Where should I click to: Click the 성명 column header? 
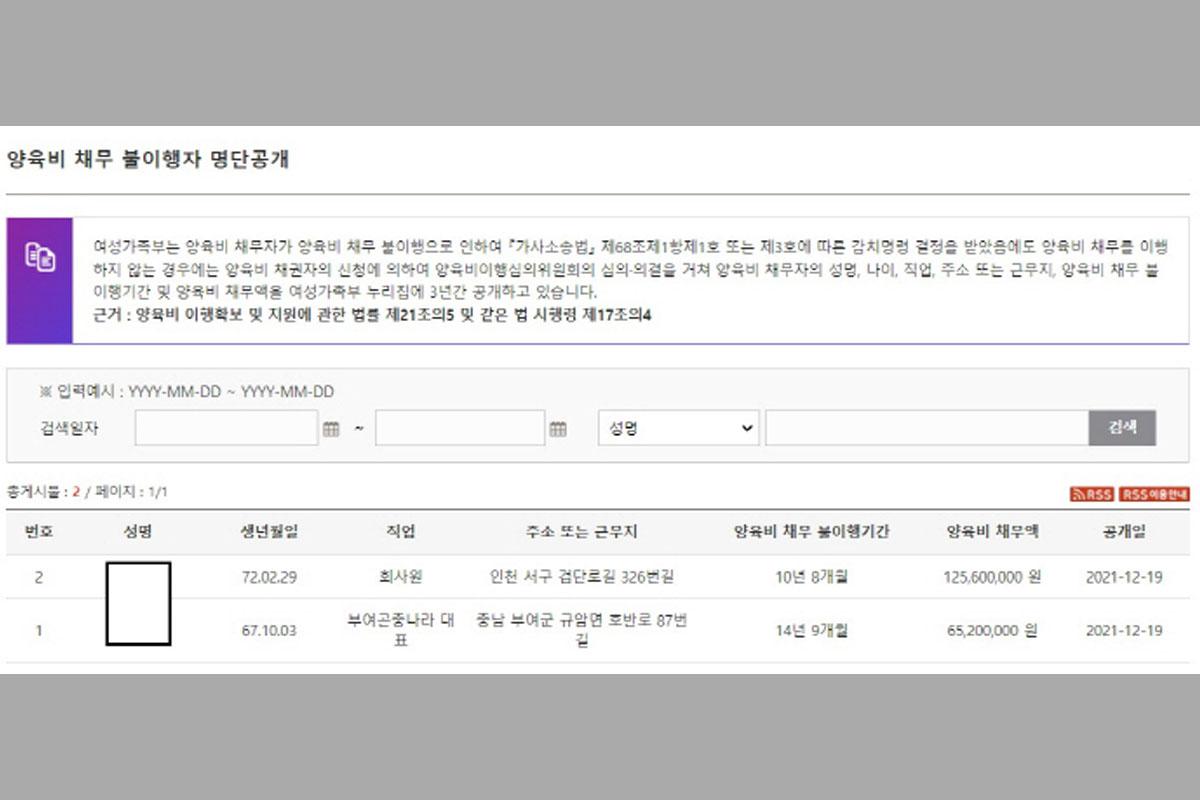point(137,532)
